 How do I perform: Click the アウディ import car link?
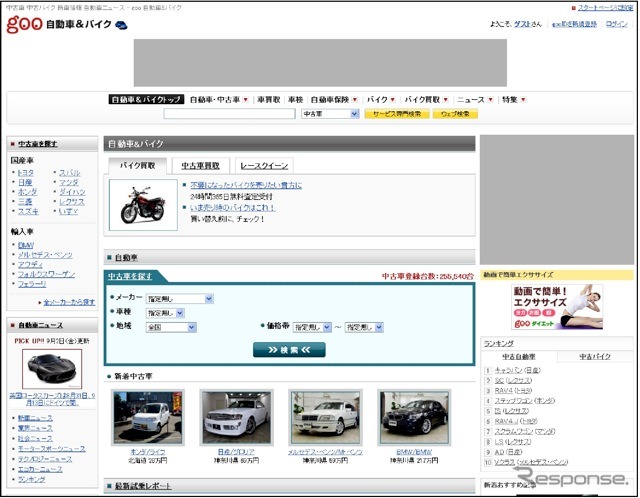(30, 265)
